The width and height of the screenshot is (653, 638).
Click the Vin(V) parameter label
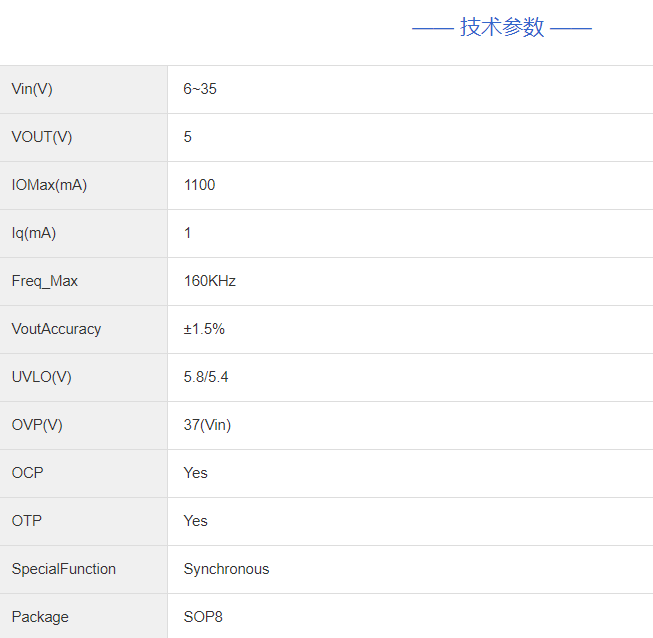click(x=32, y=89)
